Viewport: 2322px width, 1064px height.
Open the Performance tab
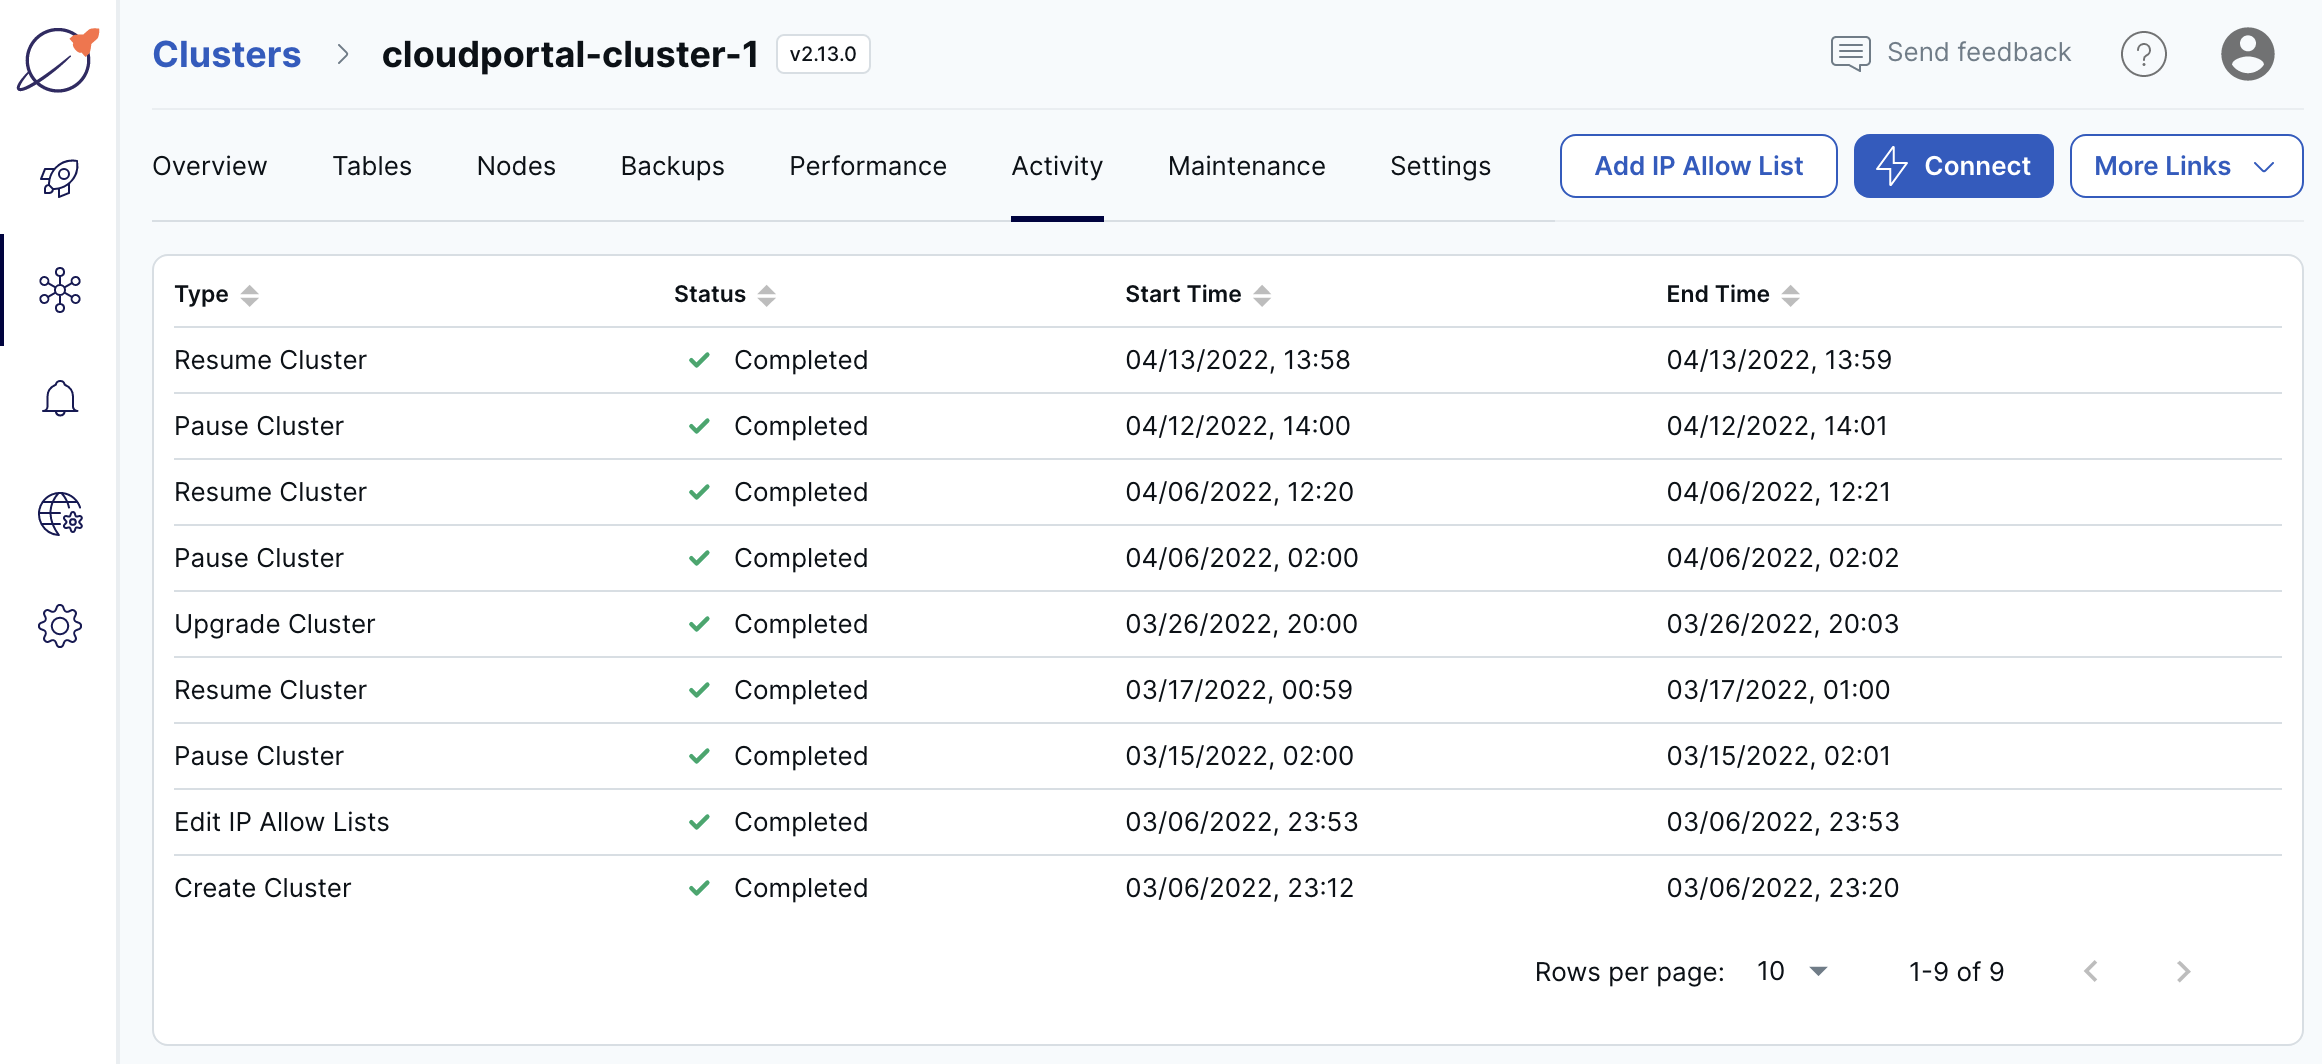867,166
